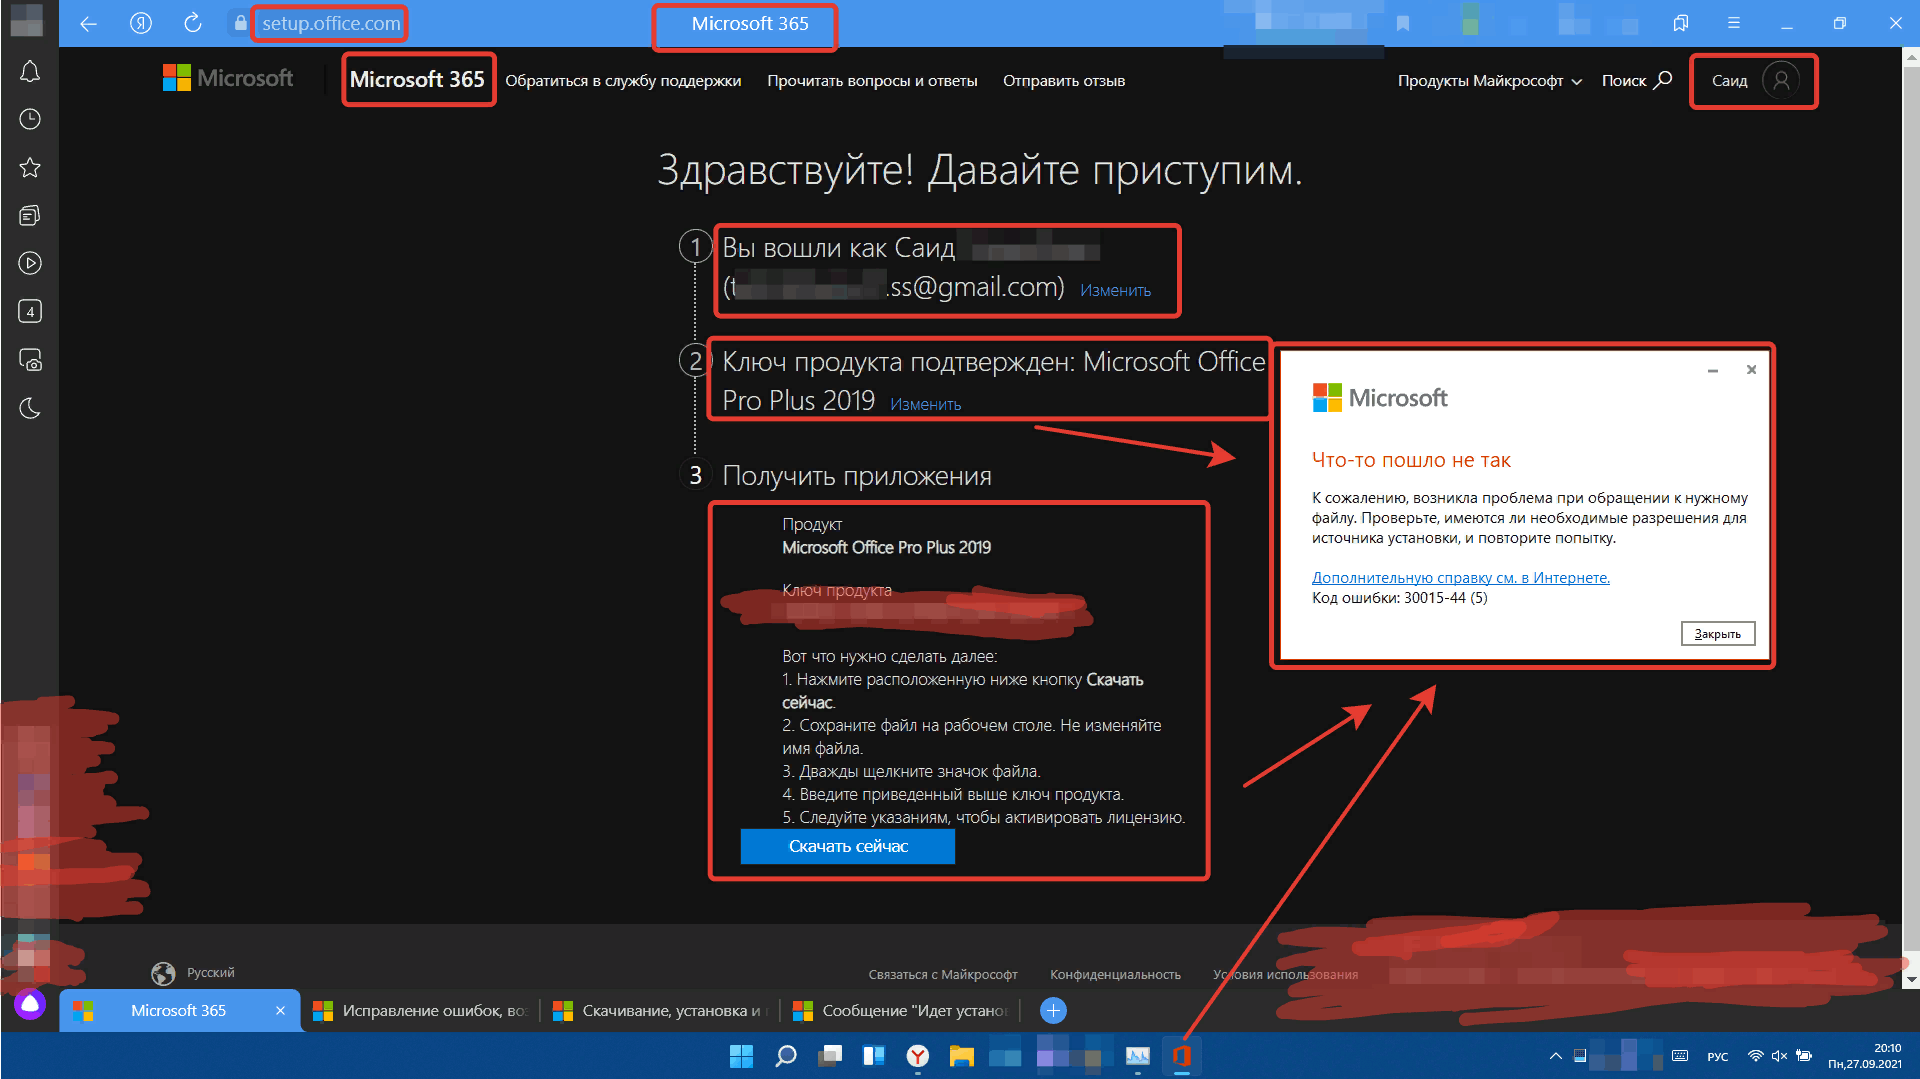The image size is (1920, 1079).
Task: Select error code text 30015-44 (5)
Action: [1445, 598]
